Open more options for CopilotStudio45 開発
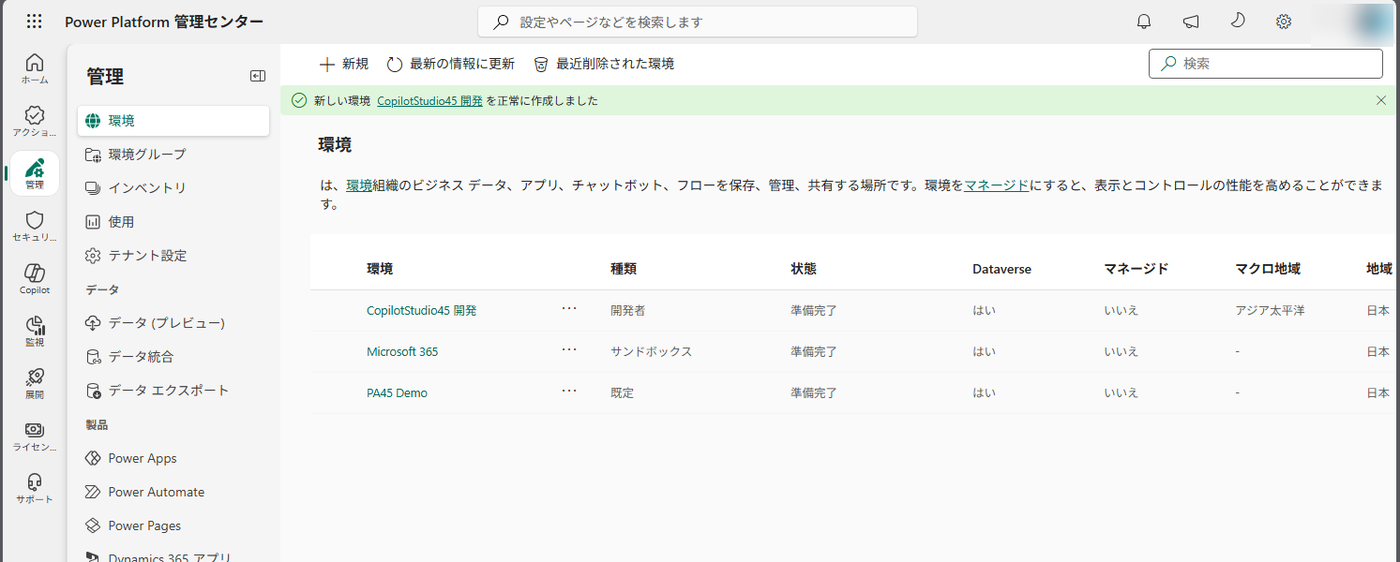This screenshot has width=1400, height=562. (569, 309)
